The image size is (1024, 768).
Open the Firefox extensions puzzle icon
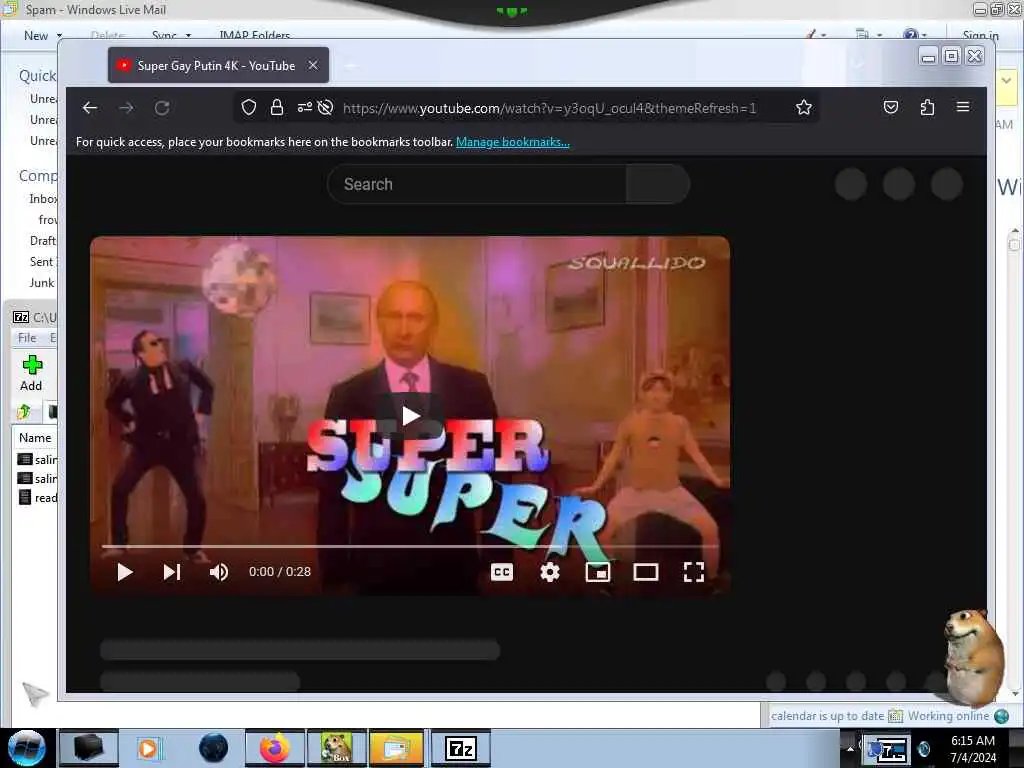[927, 107]
